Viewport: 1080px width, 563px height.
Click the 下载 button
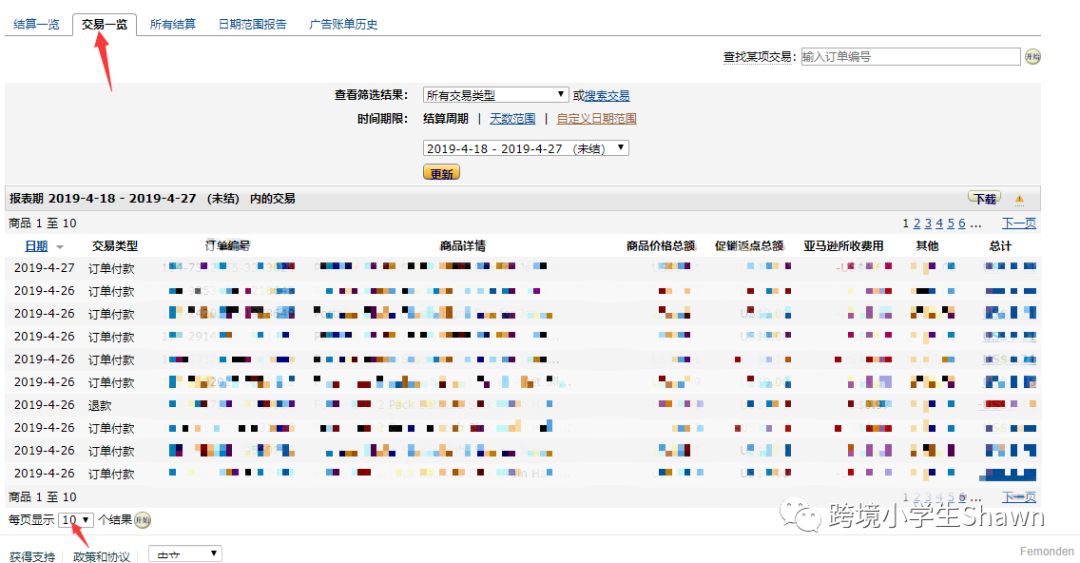[x=985, y=198]
